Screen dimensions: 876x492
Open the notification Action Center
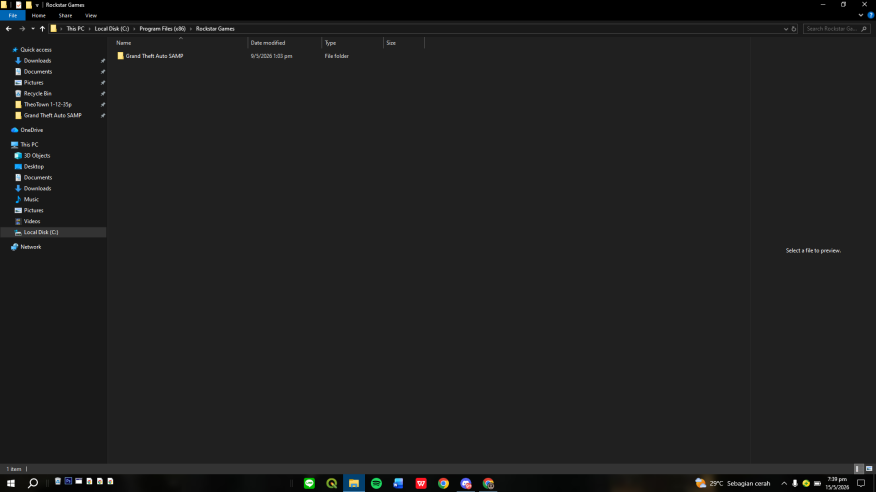[861, 483]
